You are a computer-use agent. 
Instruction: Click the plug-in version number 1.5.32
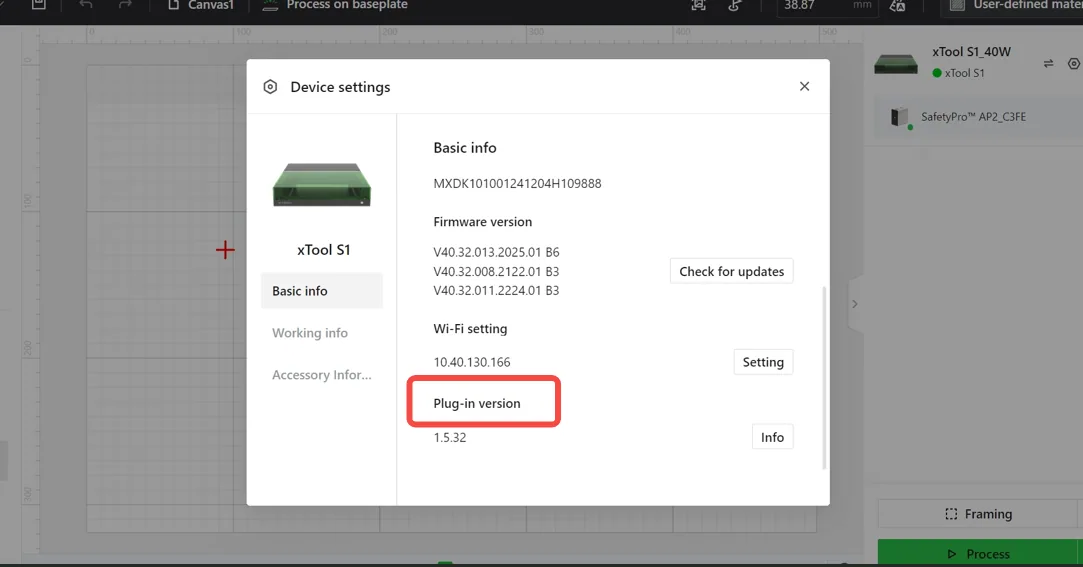click(450, 437)
